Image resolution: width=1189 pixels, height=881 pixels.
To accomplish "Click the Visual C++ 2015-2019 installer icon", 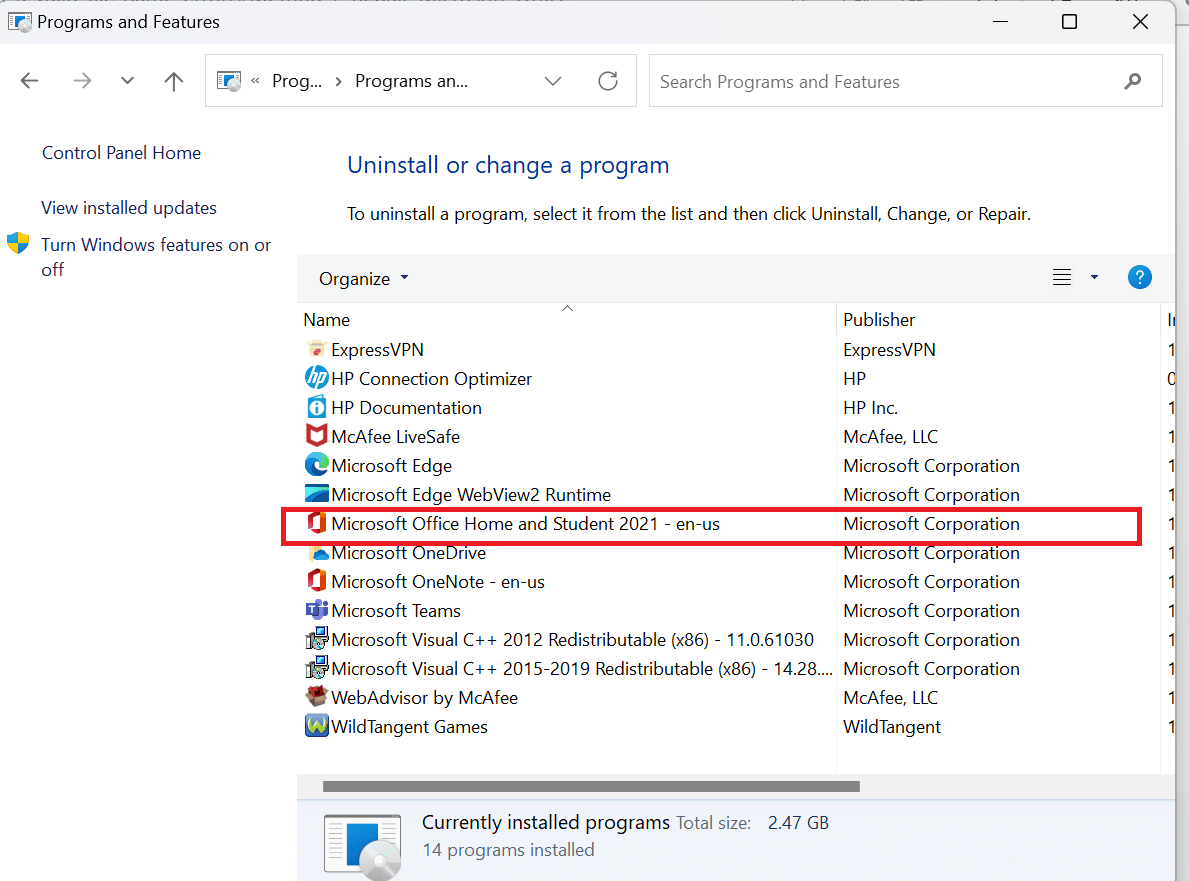I will (x=316, y=667).
